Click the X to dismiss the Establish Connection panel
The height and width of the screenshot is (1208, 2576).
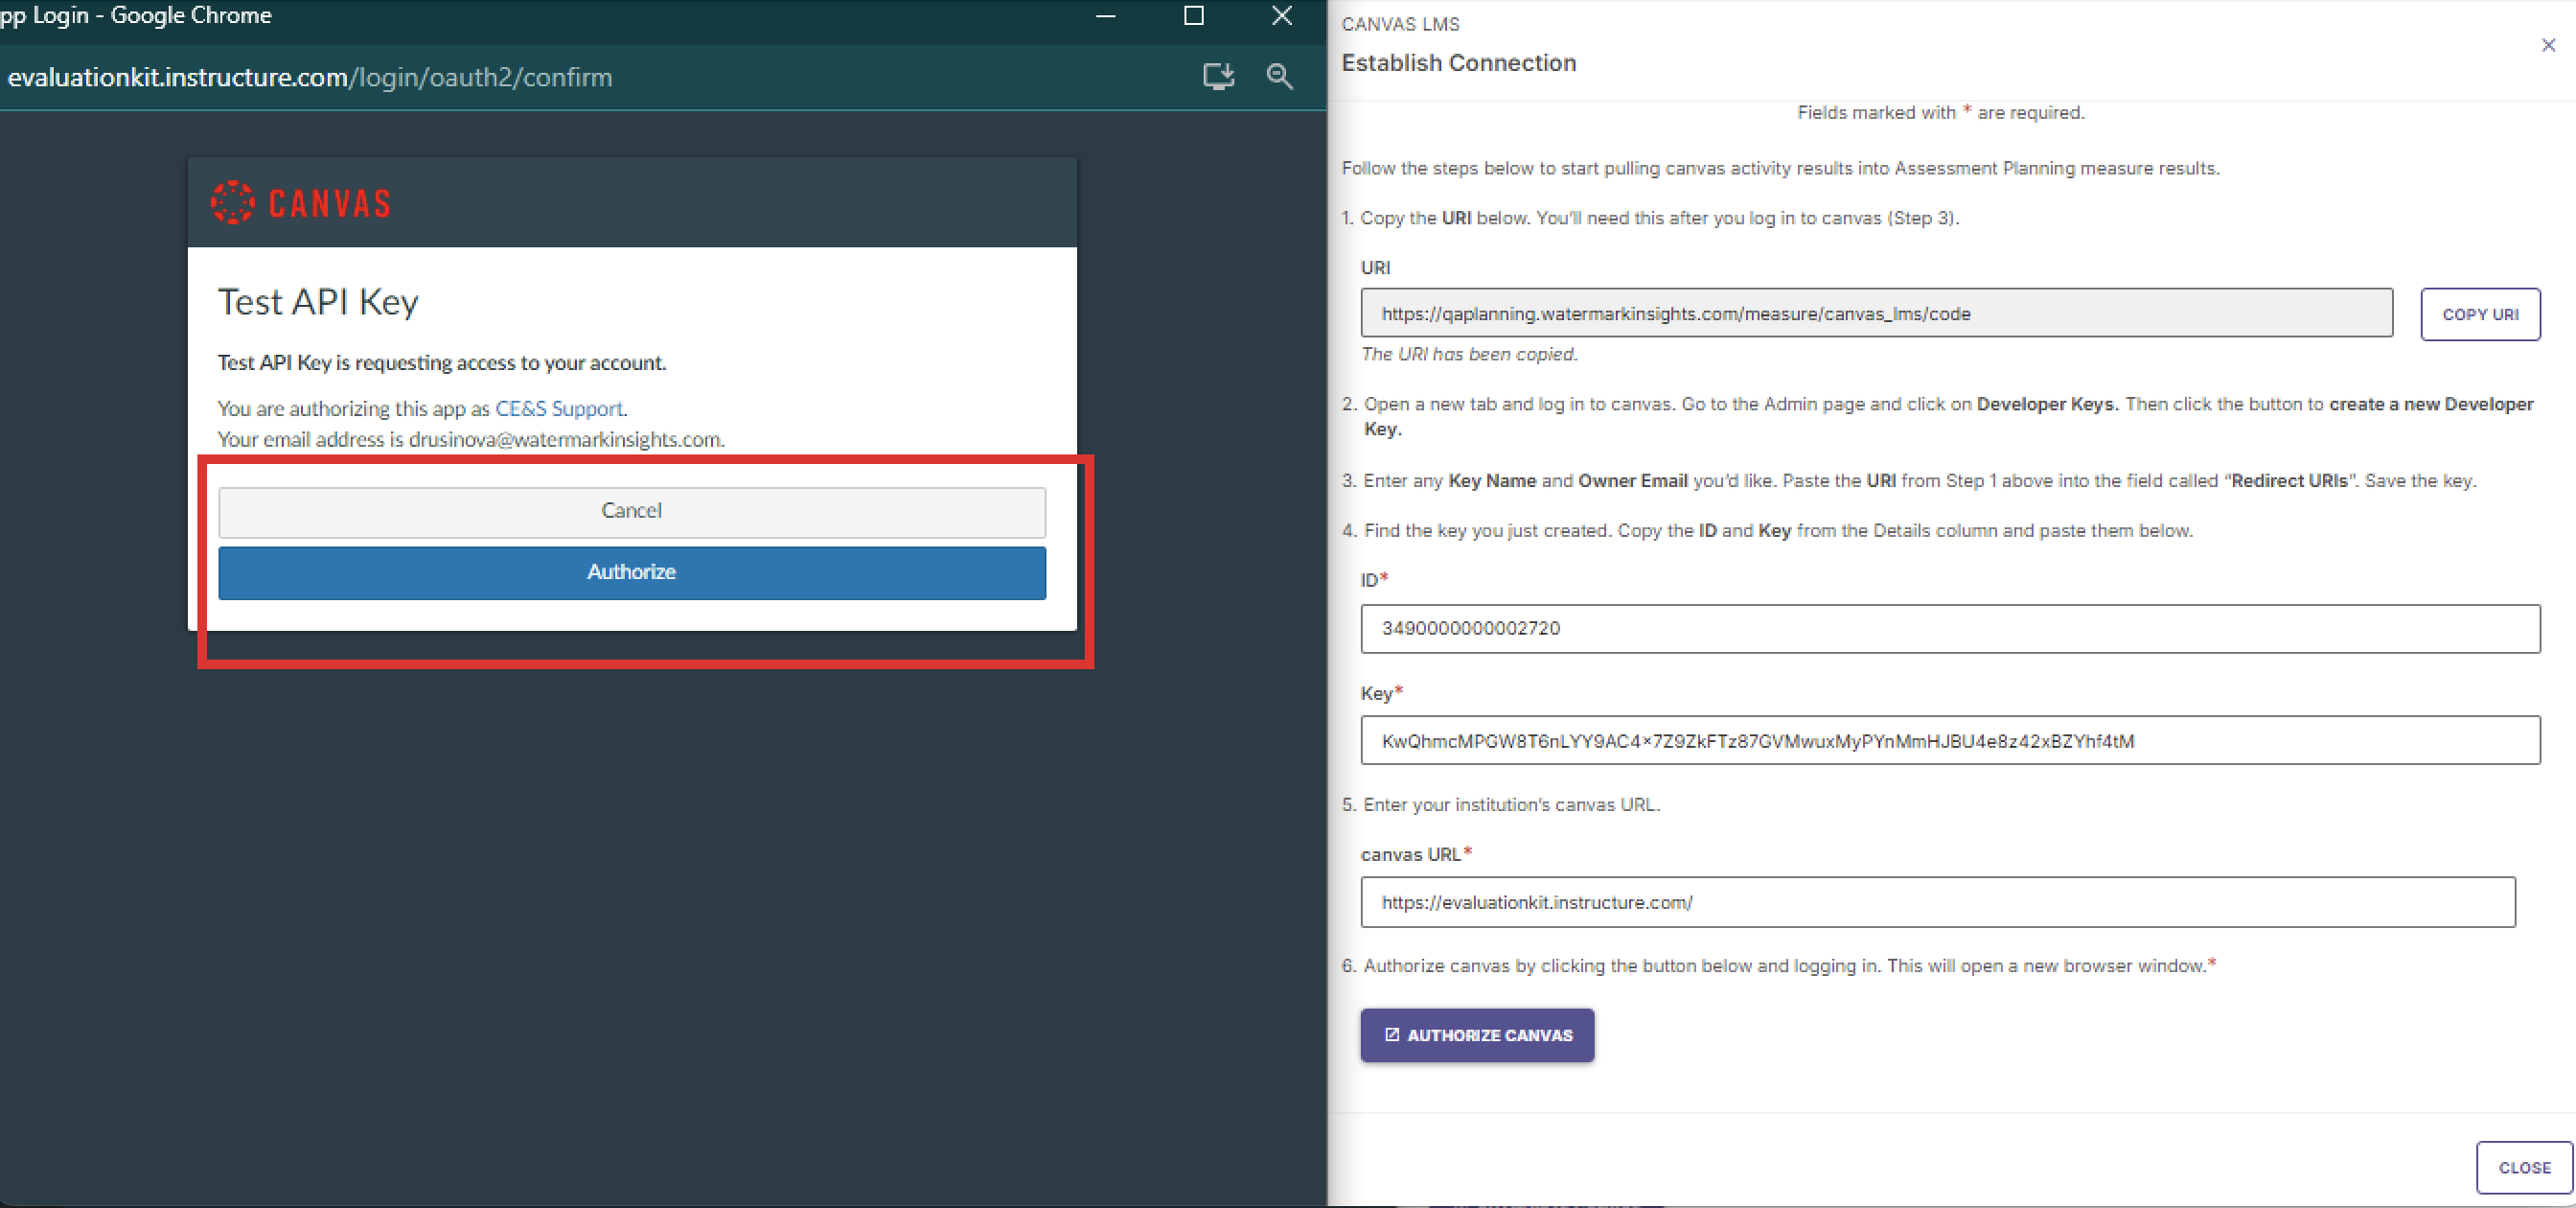pos(2547,45)
